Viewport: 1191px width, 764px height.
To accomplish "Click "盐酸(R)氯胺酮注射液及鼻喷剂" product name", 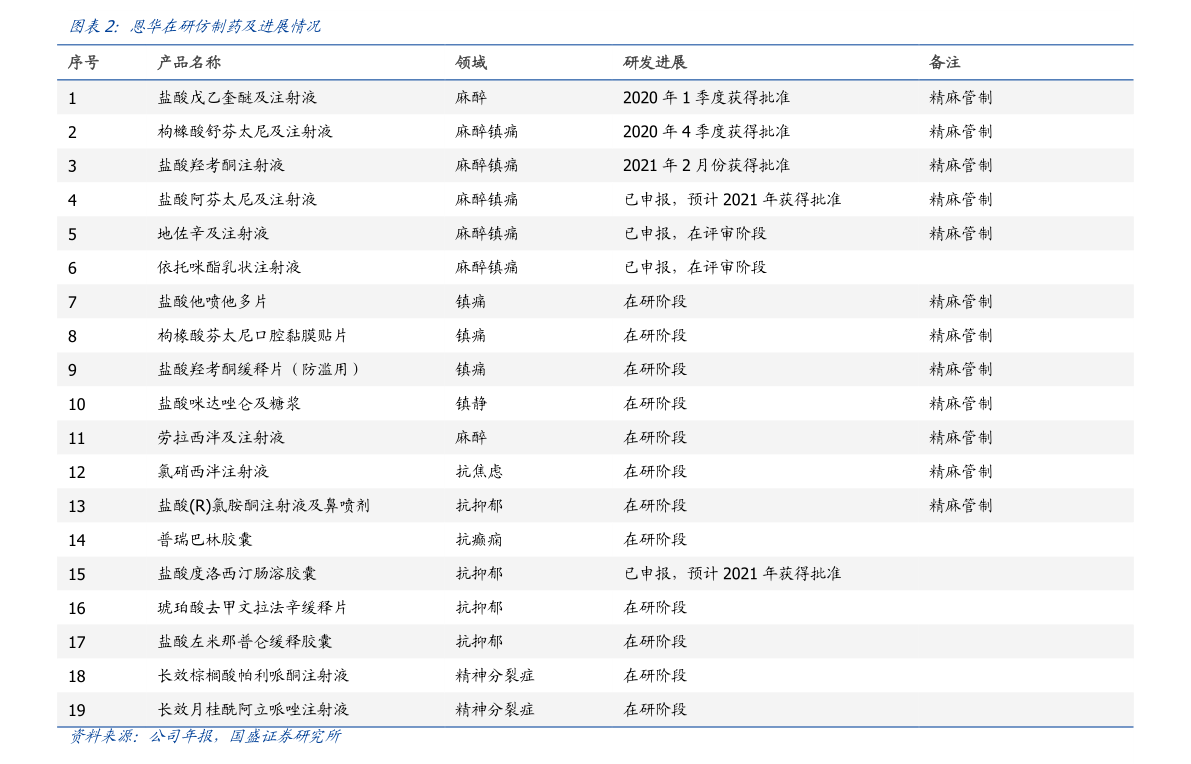I will [x=264, y=506].
